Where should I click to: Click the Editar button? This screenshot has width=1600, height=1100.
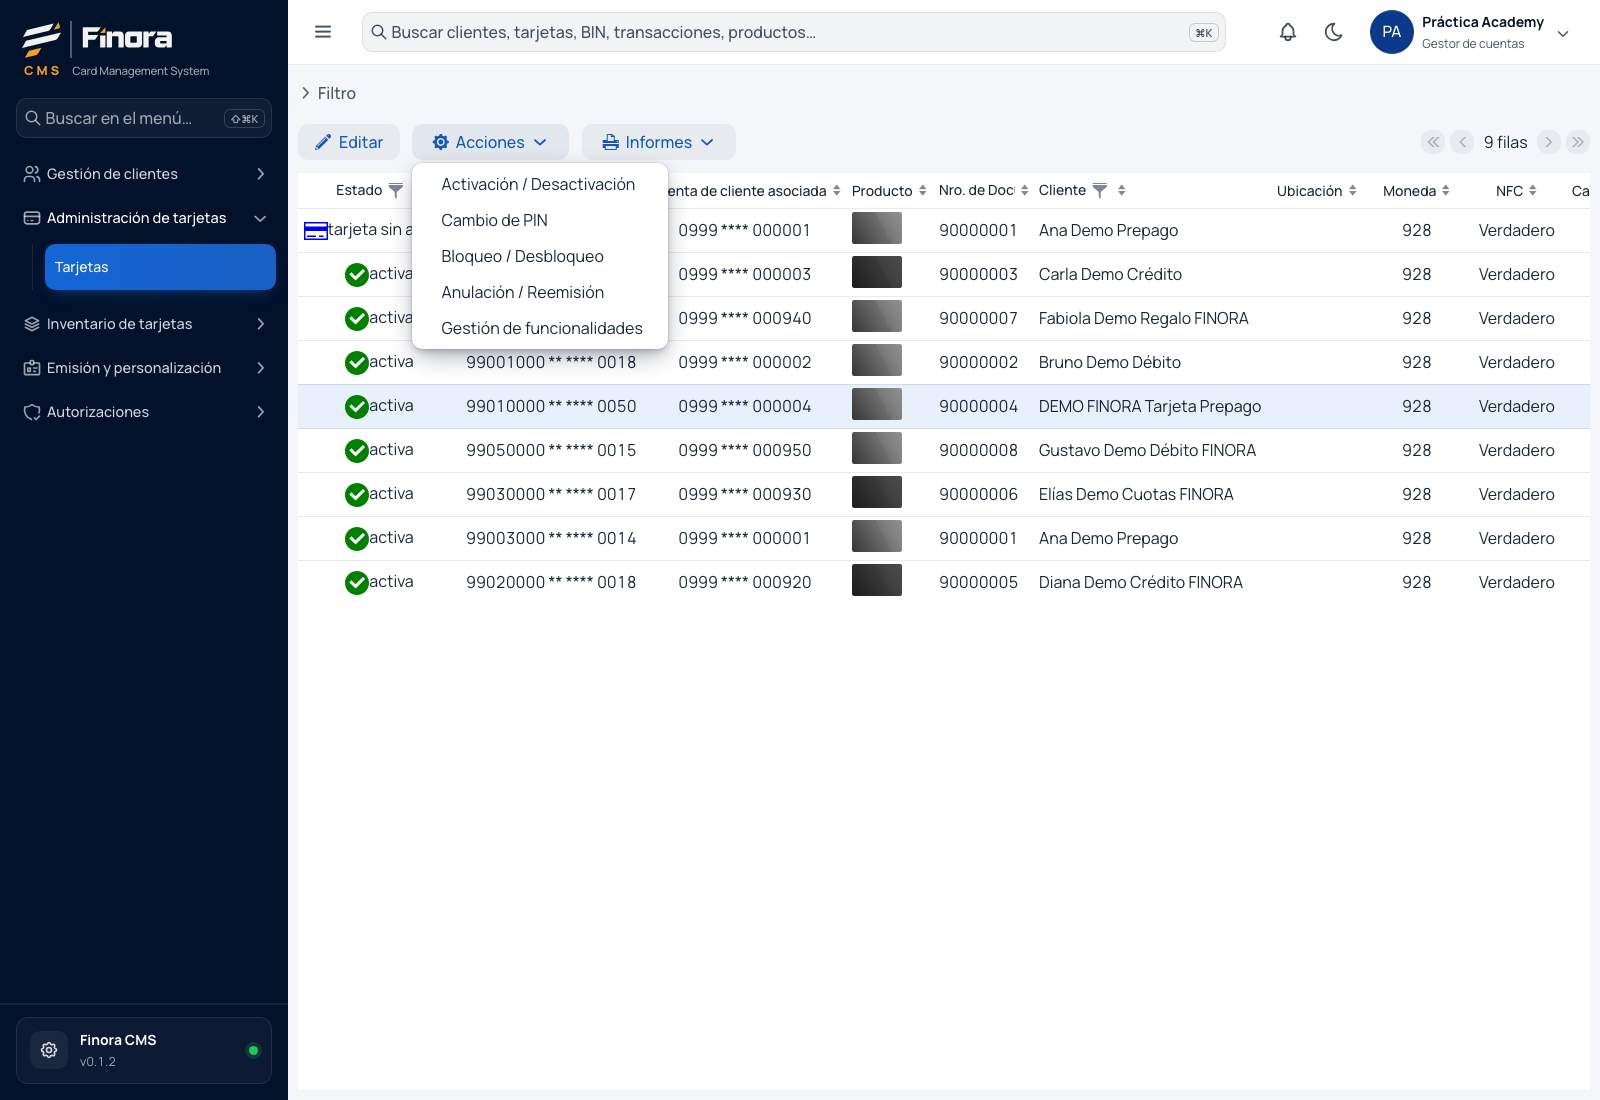(x=349, y=142)
